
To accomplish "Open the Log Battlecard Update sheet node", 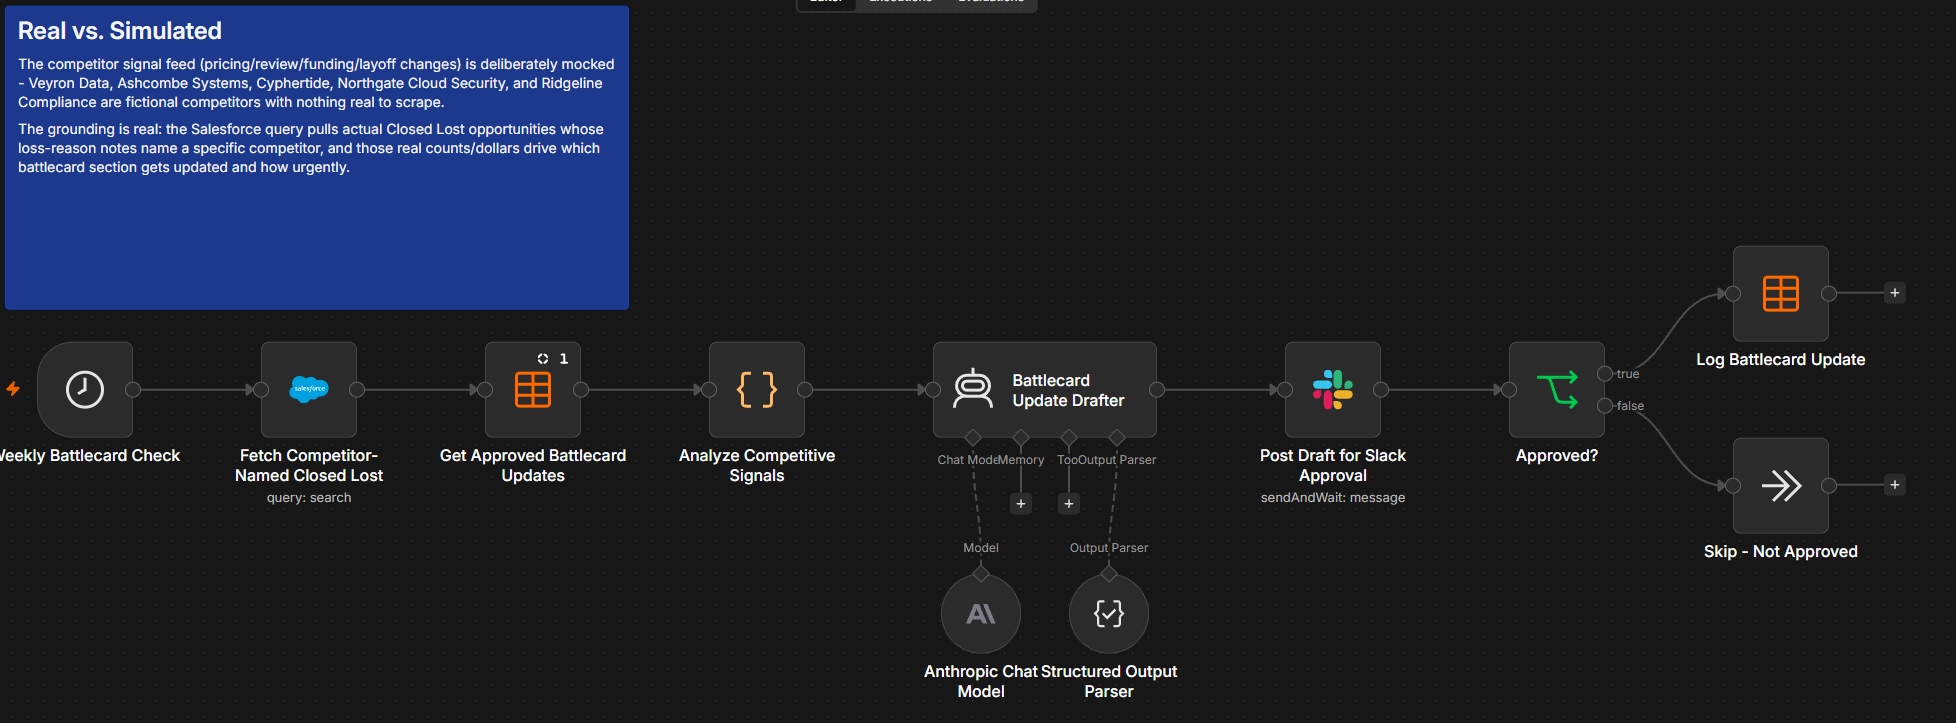I will point(1781,294).
